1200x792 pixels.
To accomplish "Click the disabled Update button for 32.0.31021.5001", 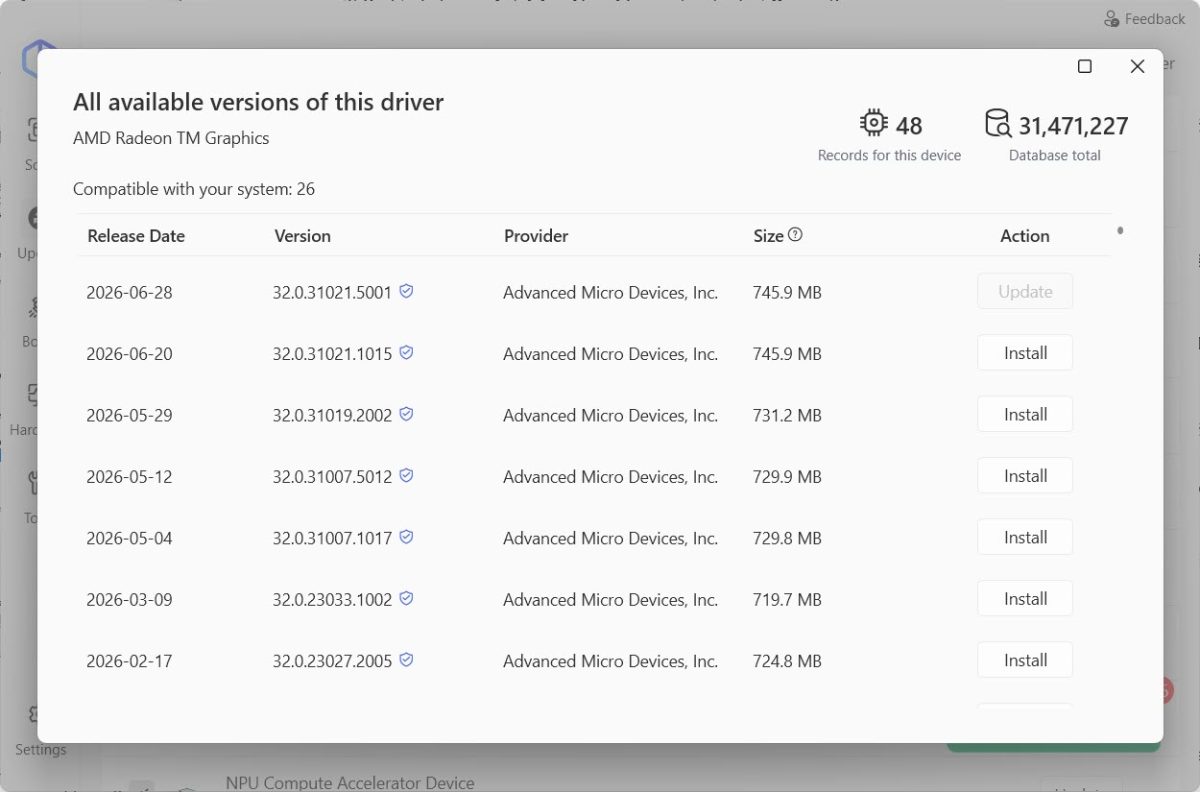I will 1025,292.
